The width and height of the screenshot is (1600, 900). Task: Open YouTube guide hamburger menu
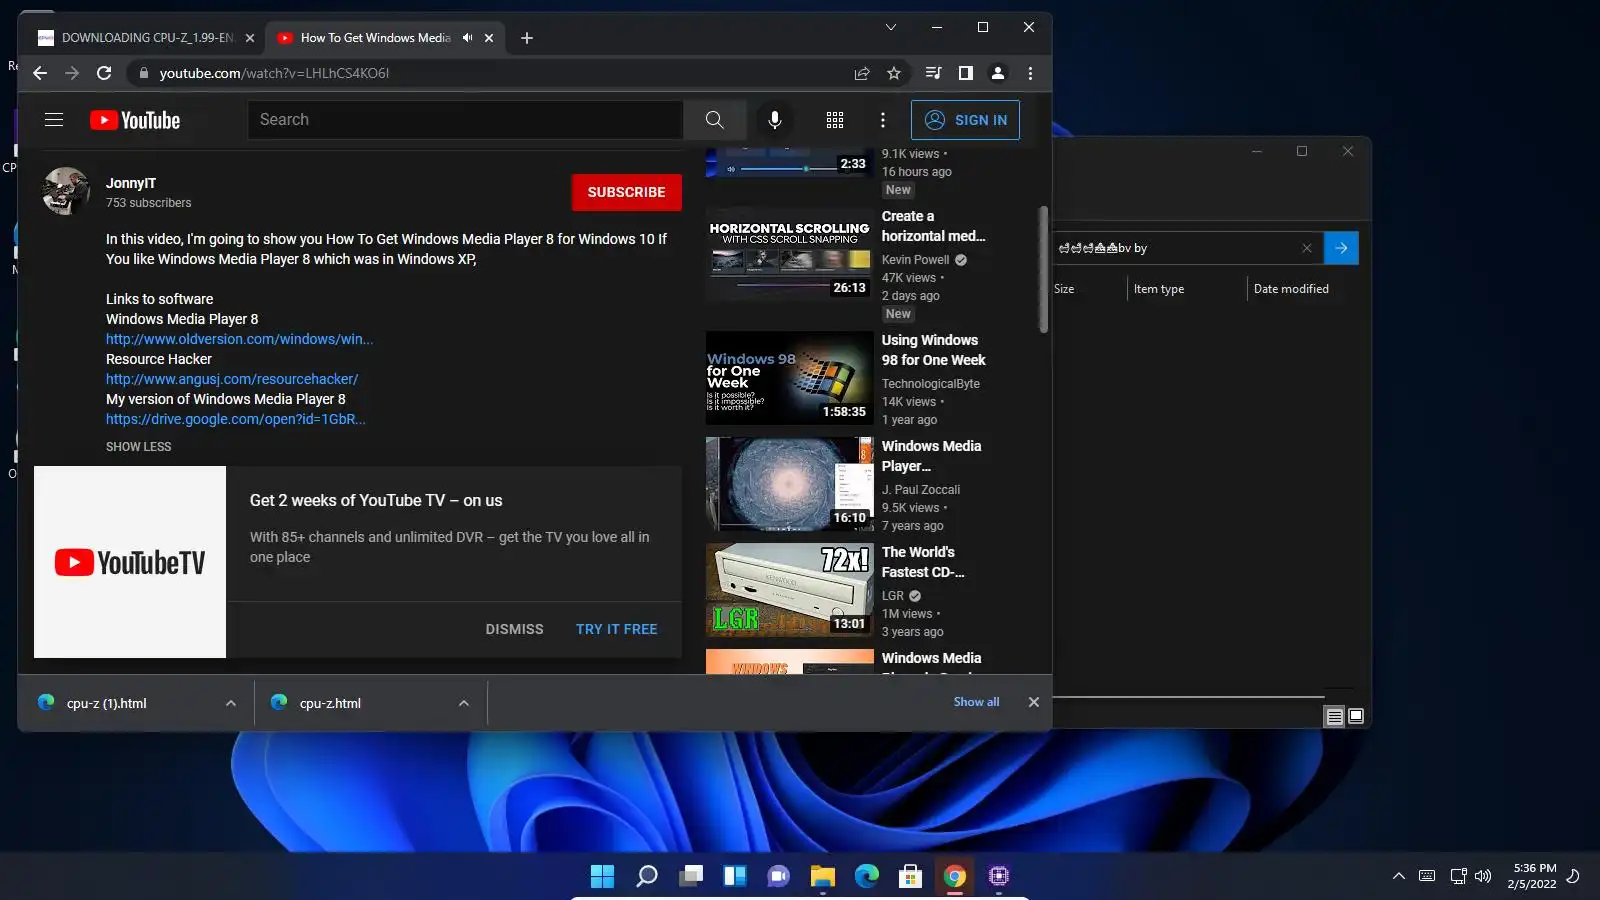pyautogui.click(x=54, y=120)
